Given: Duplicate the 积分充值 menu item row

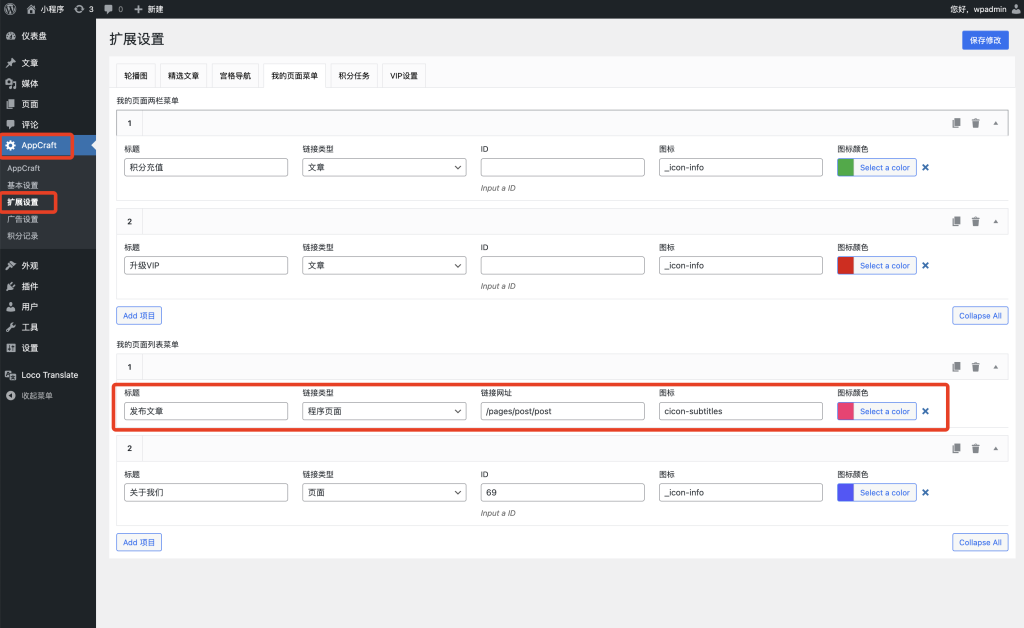Looking at the screenshot, I should (x=956, y=123).
